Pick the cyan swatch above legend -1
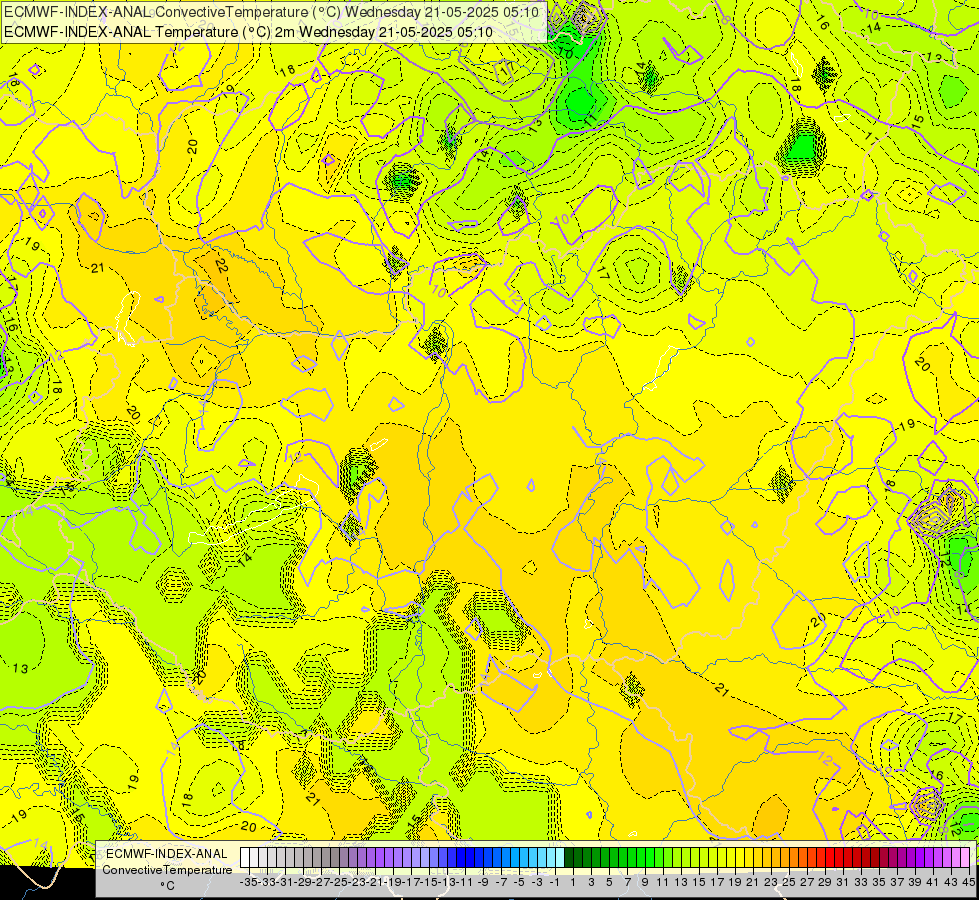 (551, 858)
